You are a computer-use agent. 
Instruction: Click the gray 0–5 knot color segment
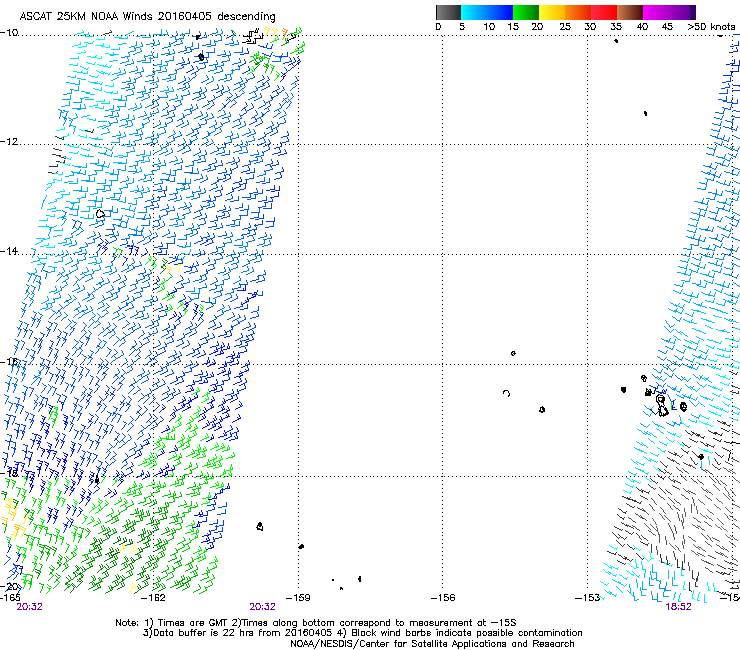point(448,12)
